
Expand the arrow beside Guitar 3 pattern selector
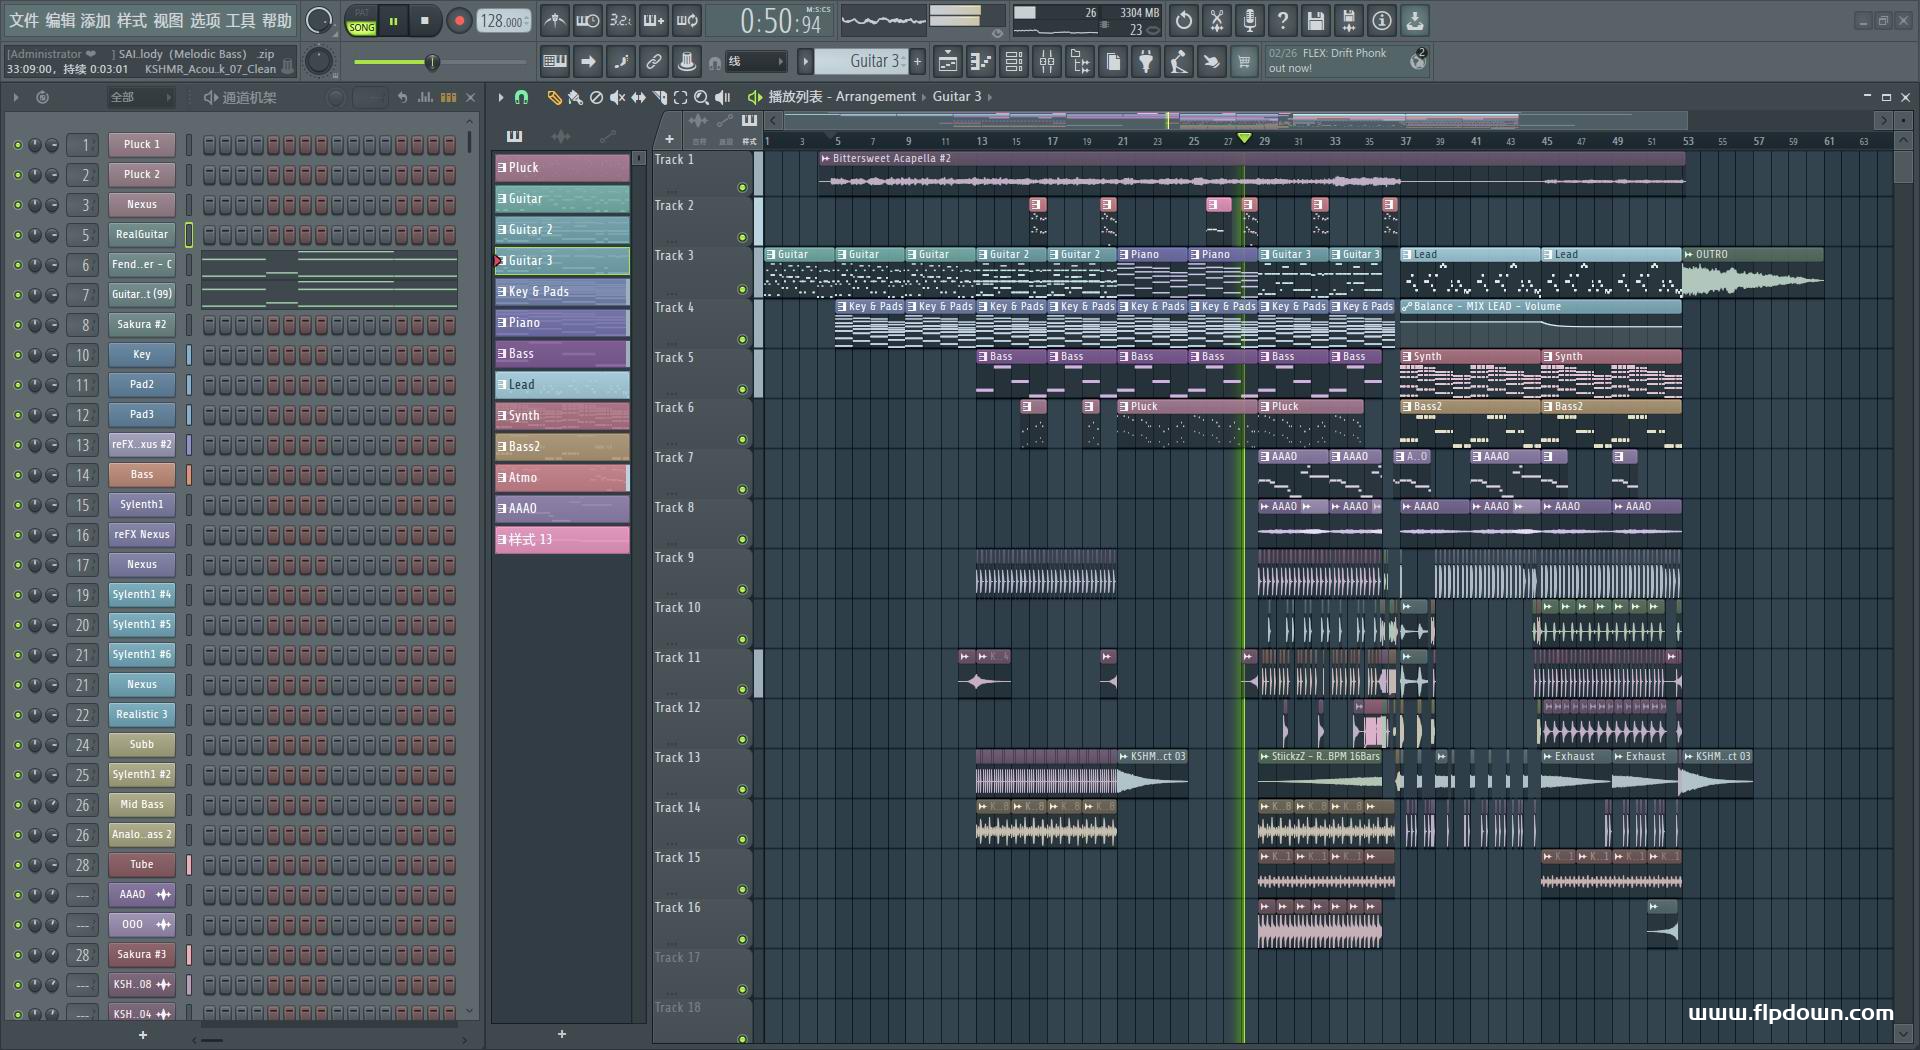[805, 62]
